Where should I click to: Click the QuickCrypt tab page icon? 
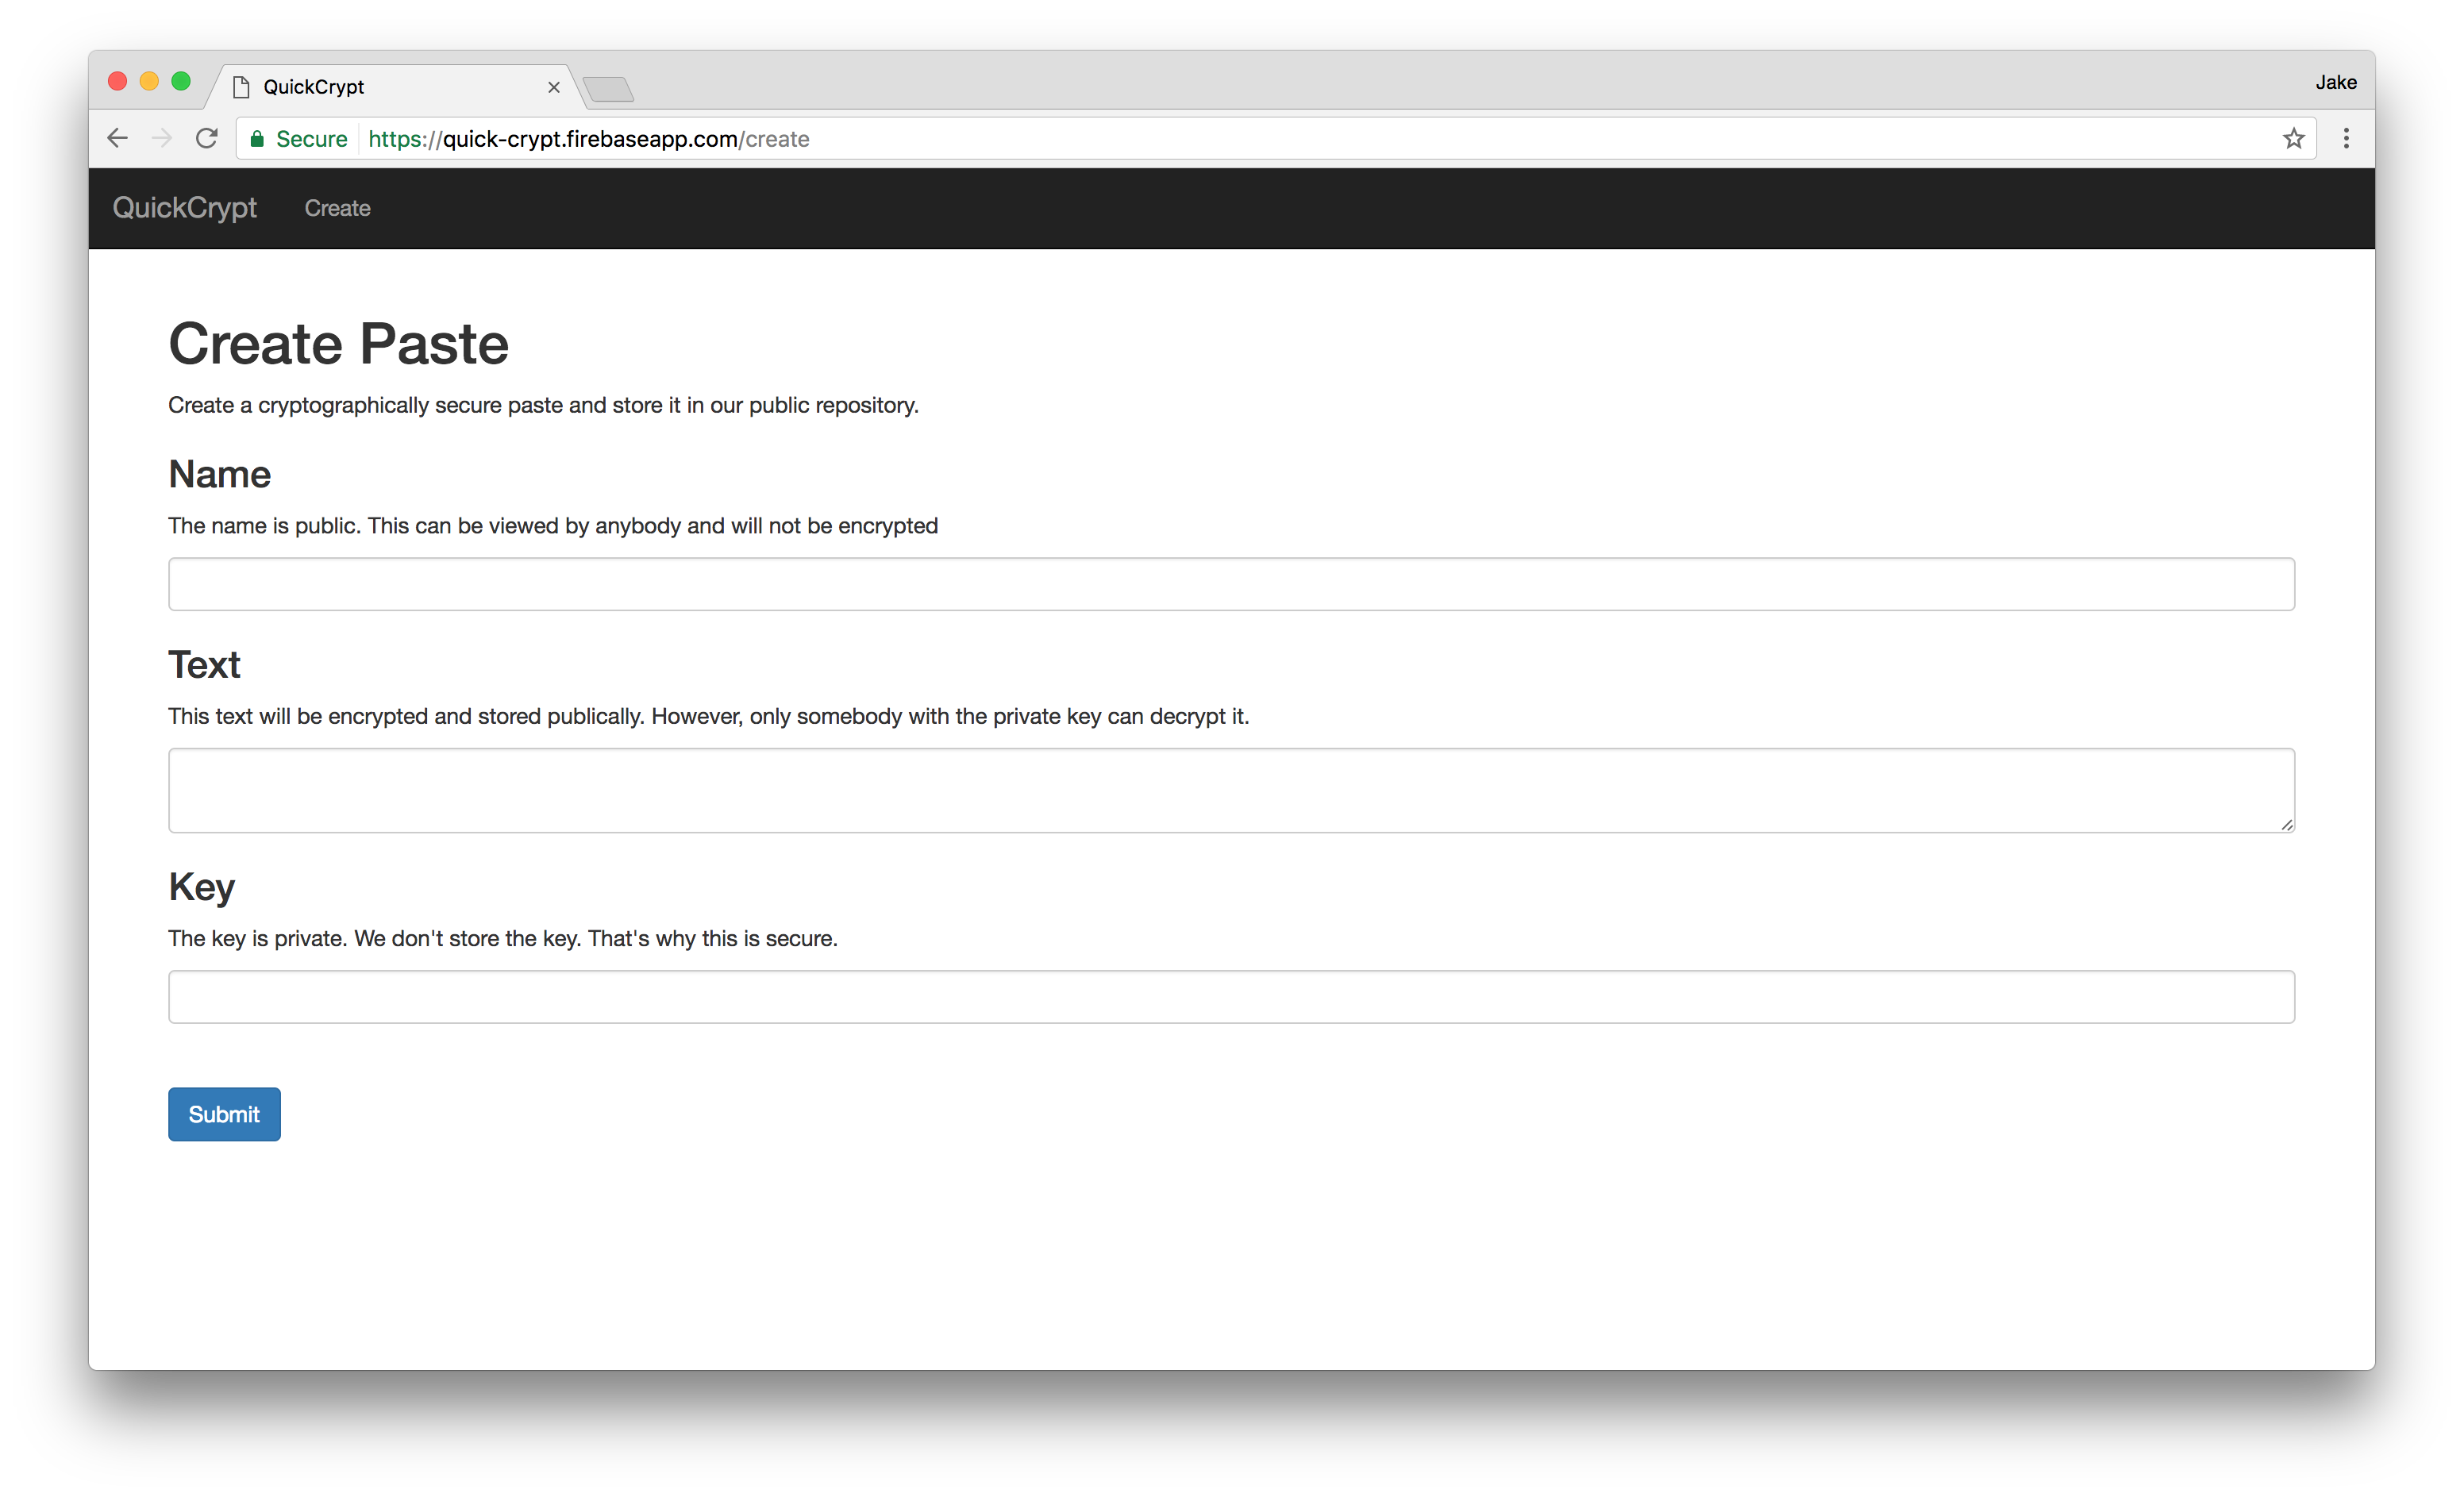tap(241, 87)
